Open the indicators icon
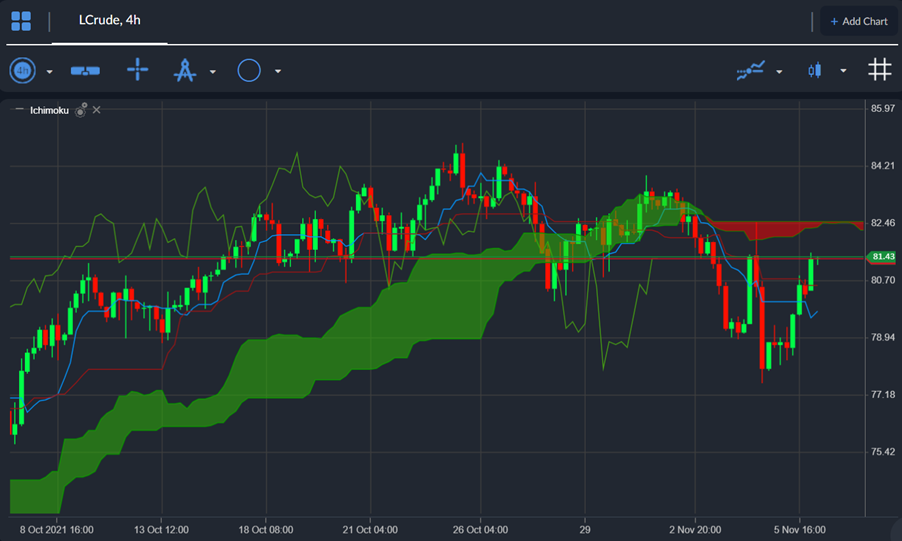 pos(751,70)
